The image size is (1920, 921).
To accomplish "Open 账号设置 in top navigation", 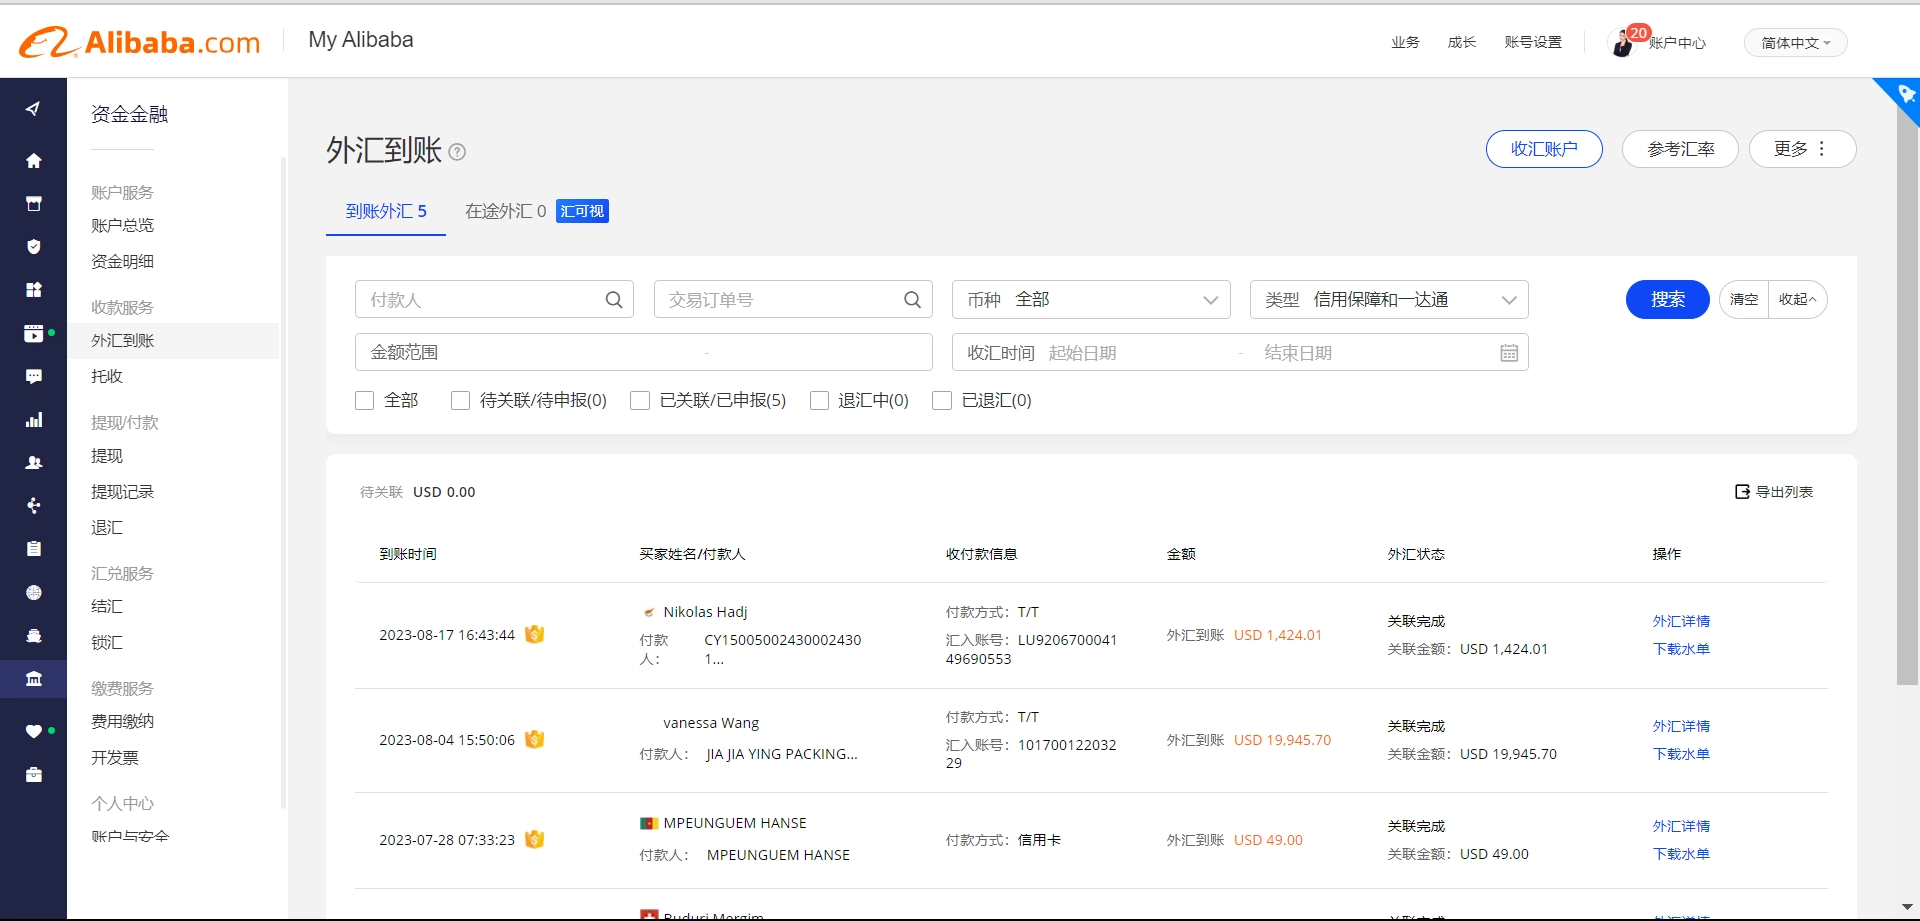I will point(1533,43).
